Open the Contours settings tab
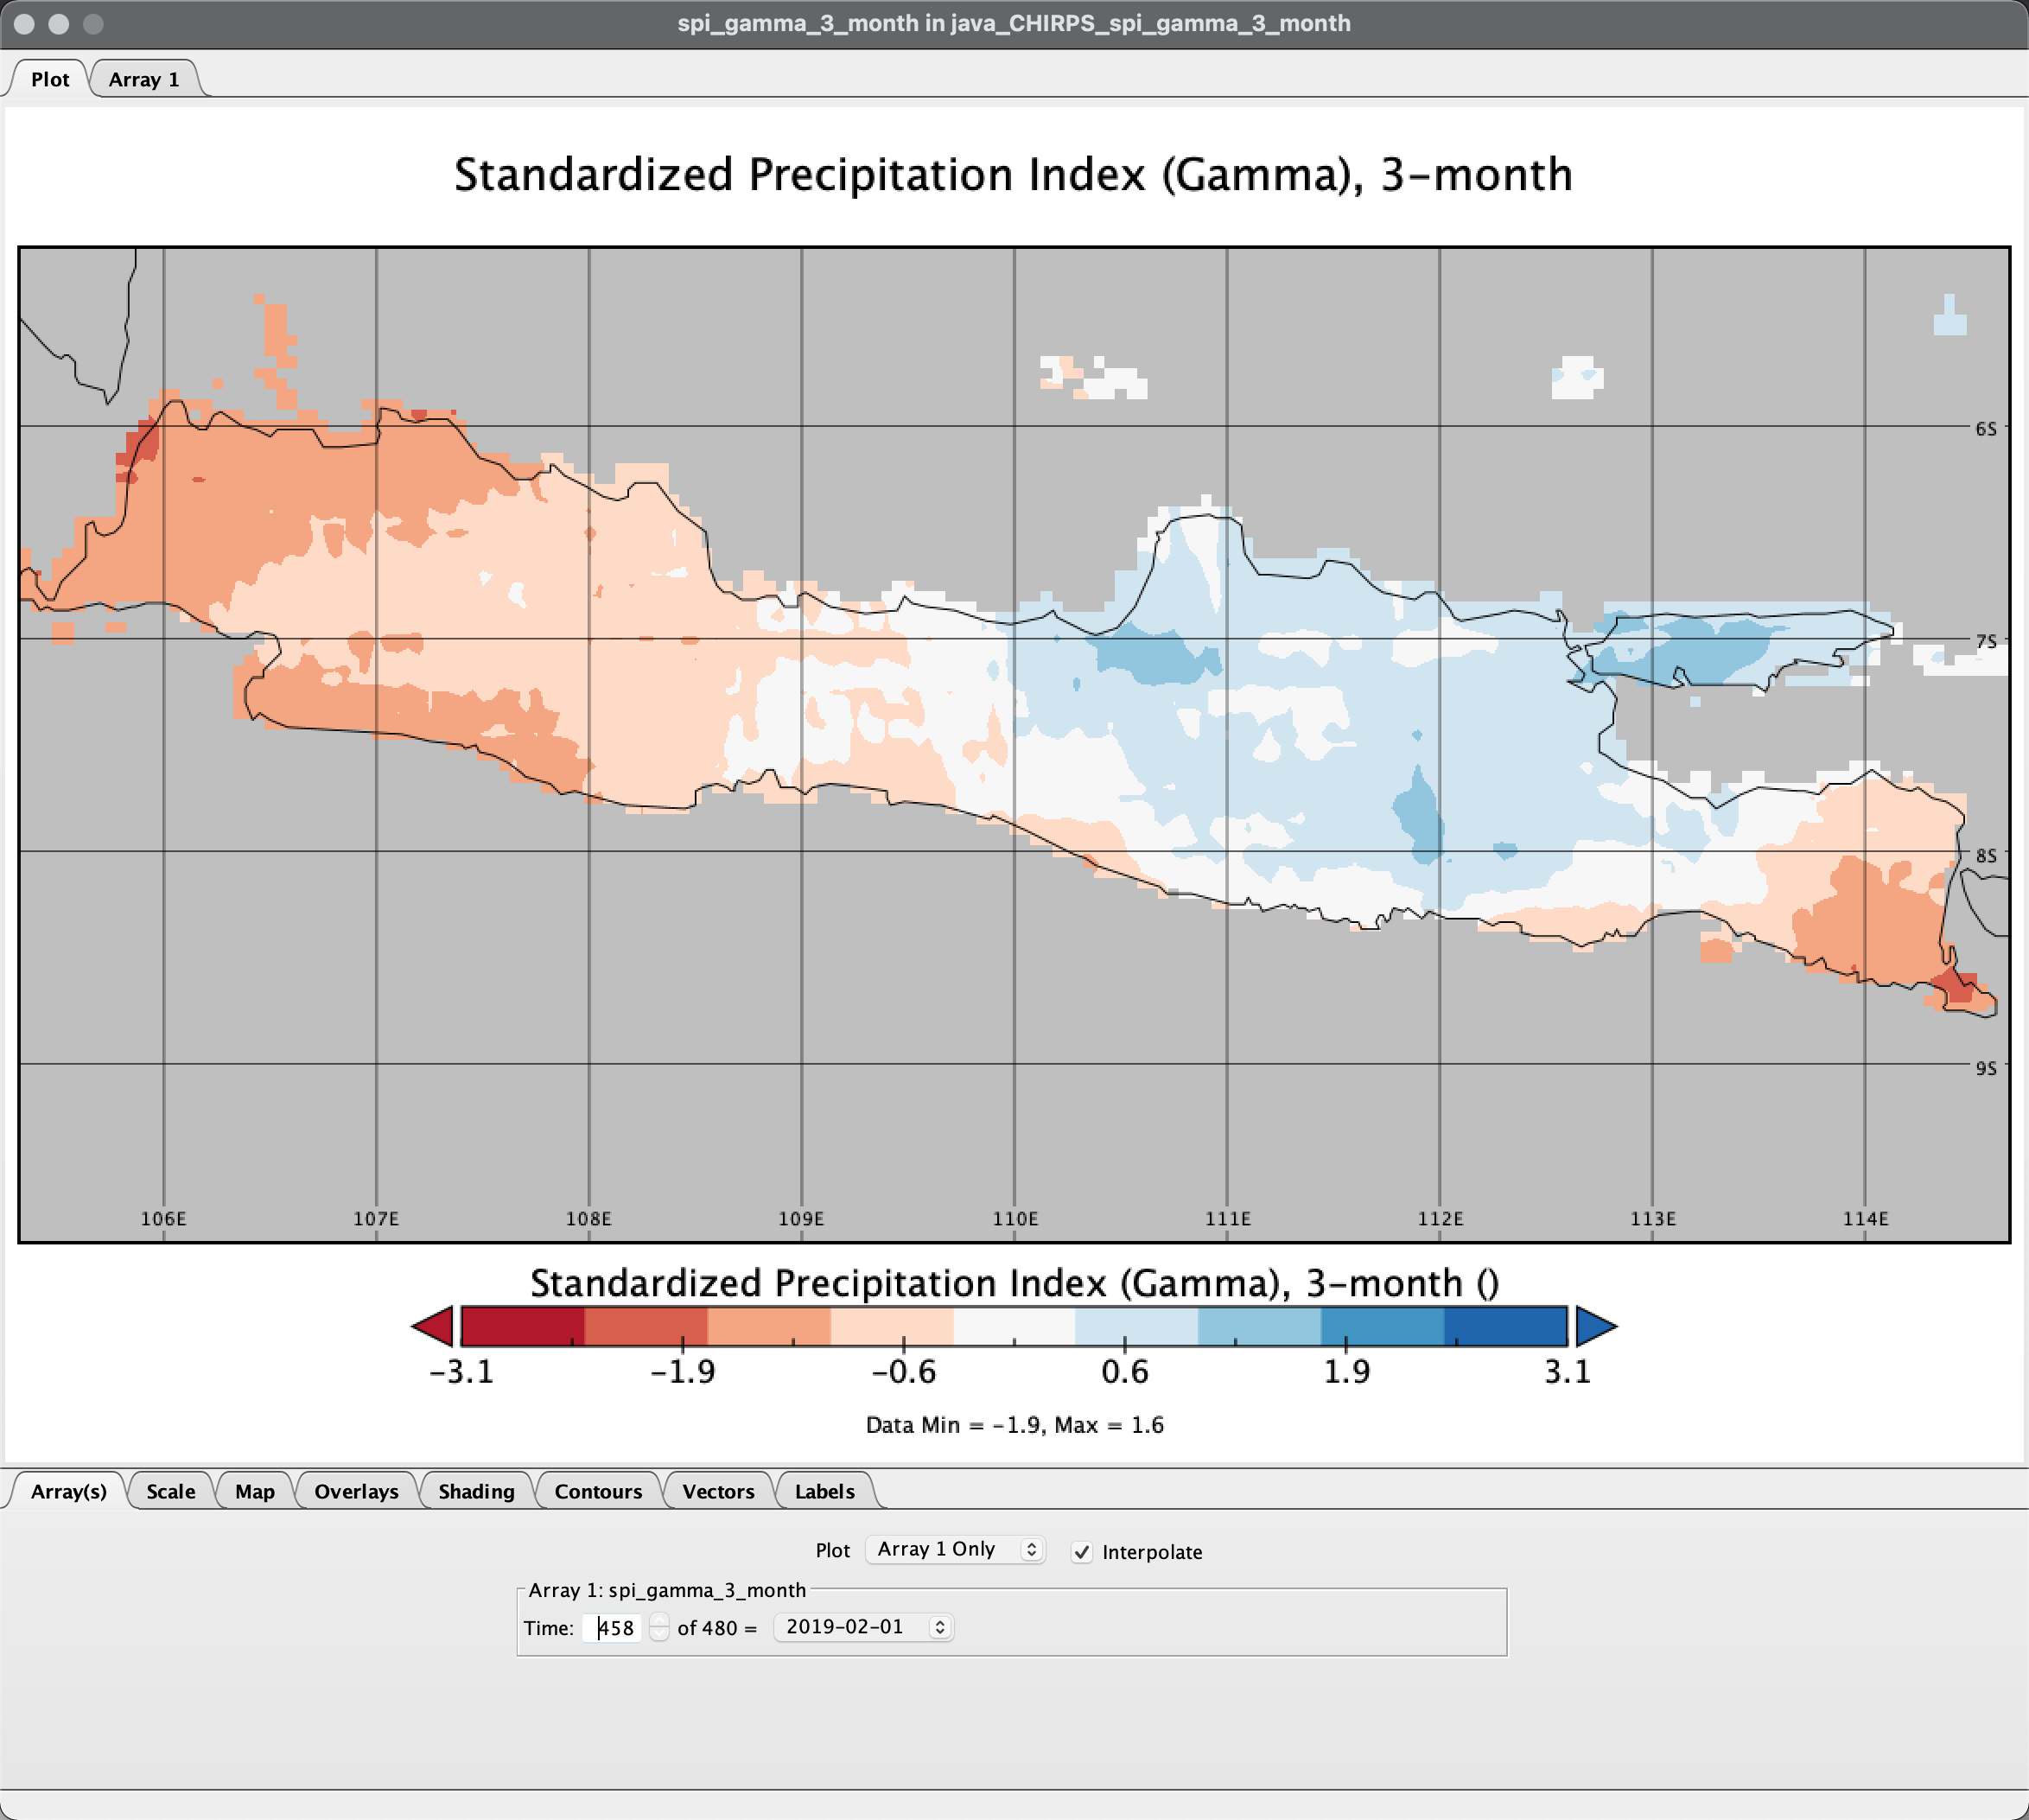The image size is (2029, 1820). (x=597, y=1490)
